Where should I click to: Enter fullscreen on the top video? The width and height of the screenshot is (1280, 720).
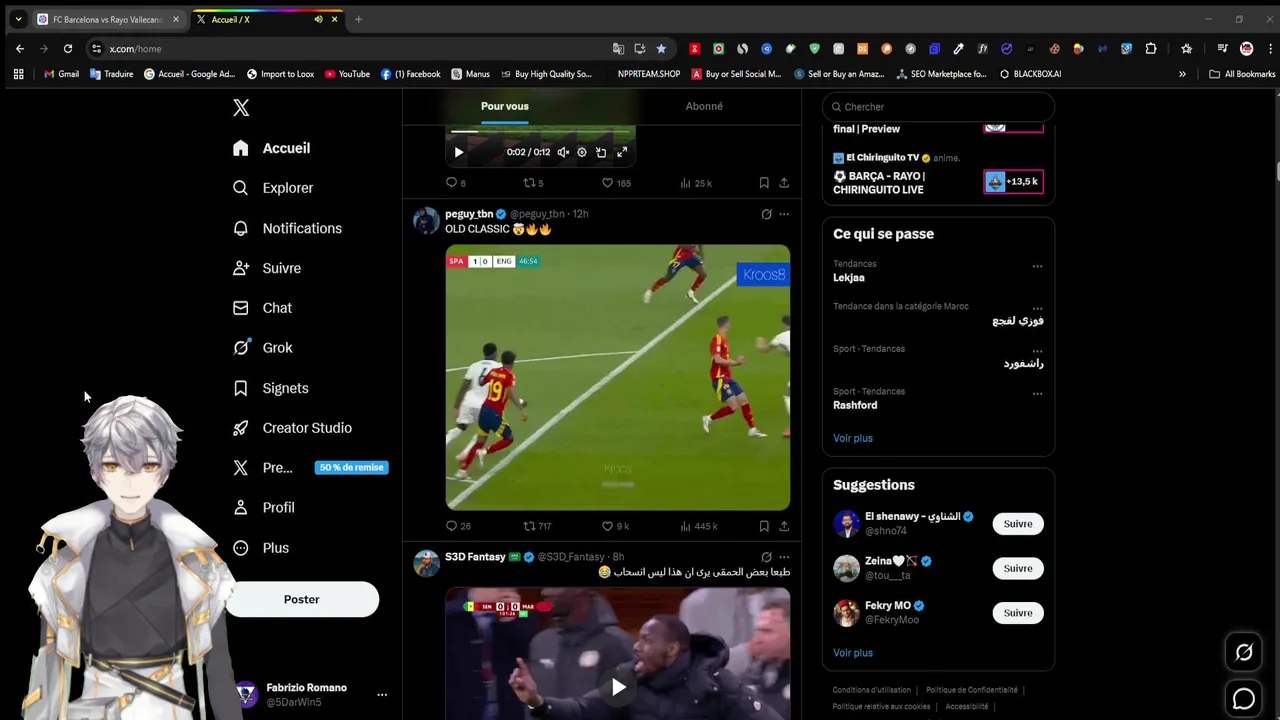click(621, 152)
